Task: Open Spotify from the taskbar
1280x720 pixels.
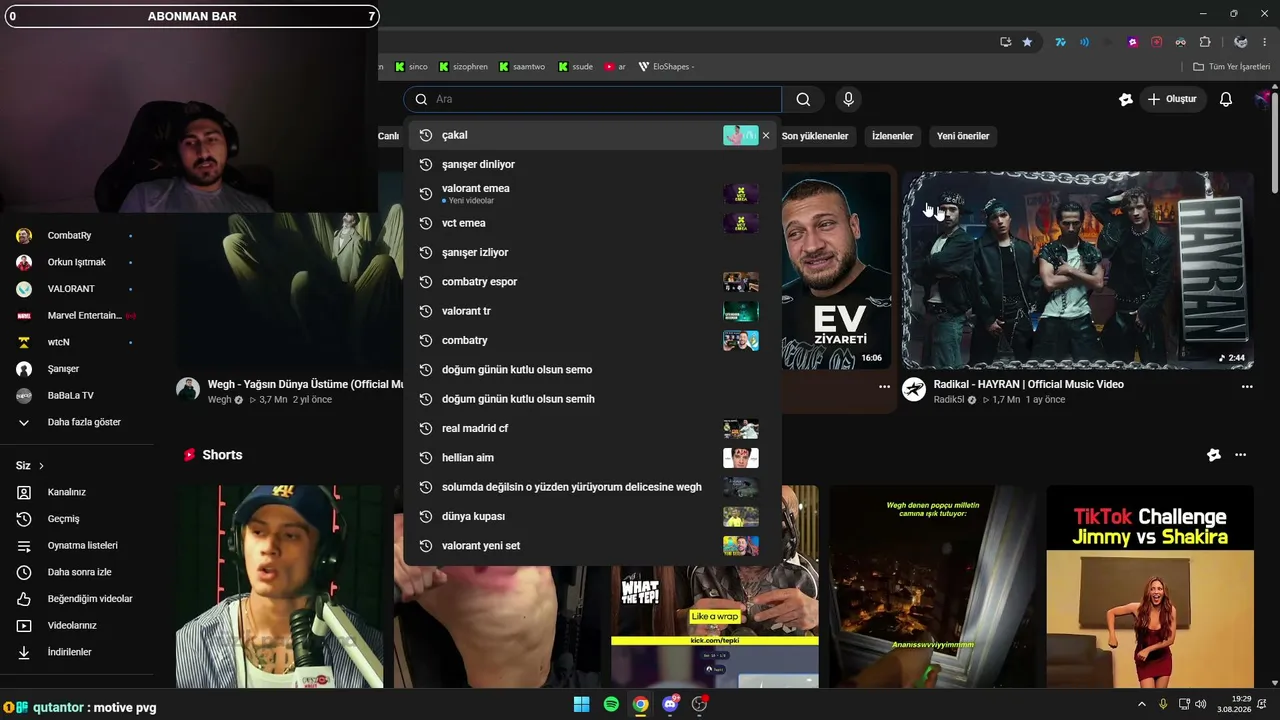Action: pos(611,704)
